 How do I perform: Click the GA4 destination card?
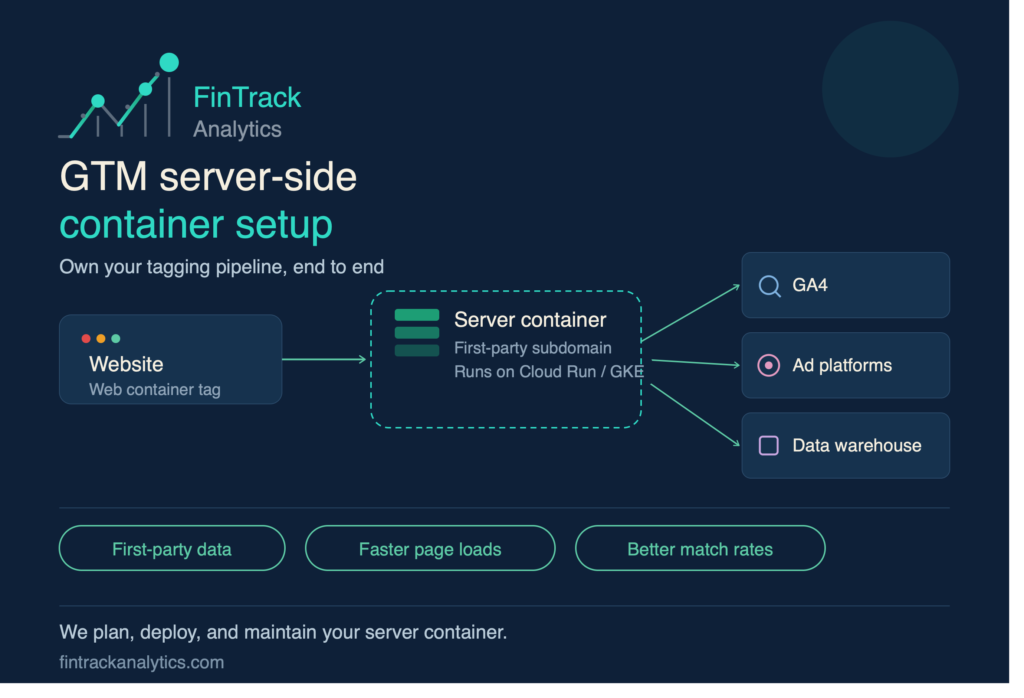click(846, 285)
